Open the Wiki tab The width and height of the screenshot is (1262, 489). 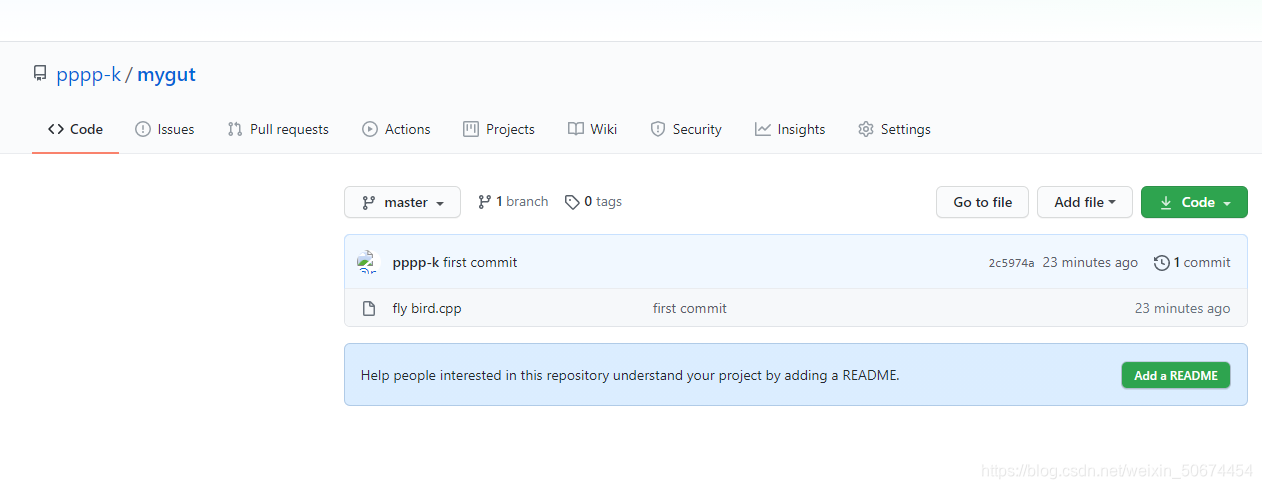(592, 129)
